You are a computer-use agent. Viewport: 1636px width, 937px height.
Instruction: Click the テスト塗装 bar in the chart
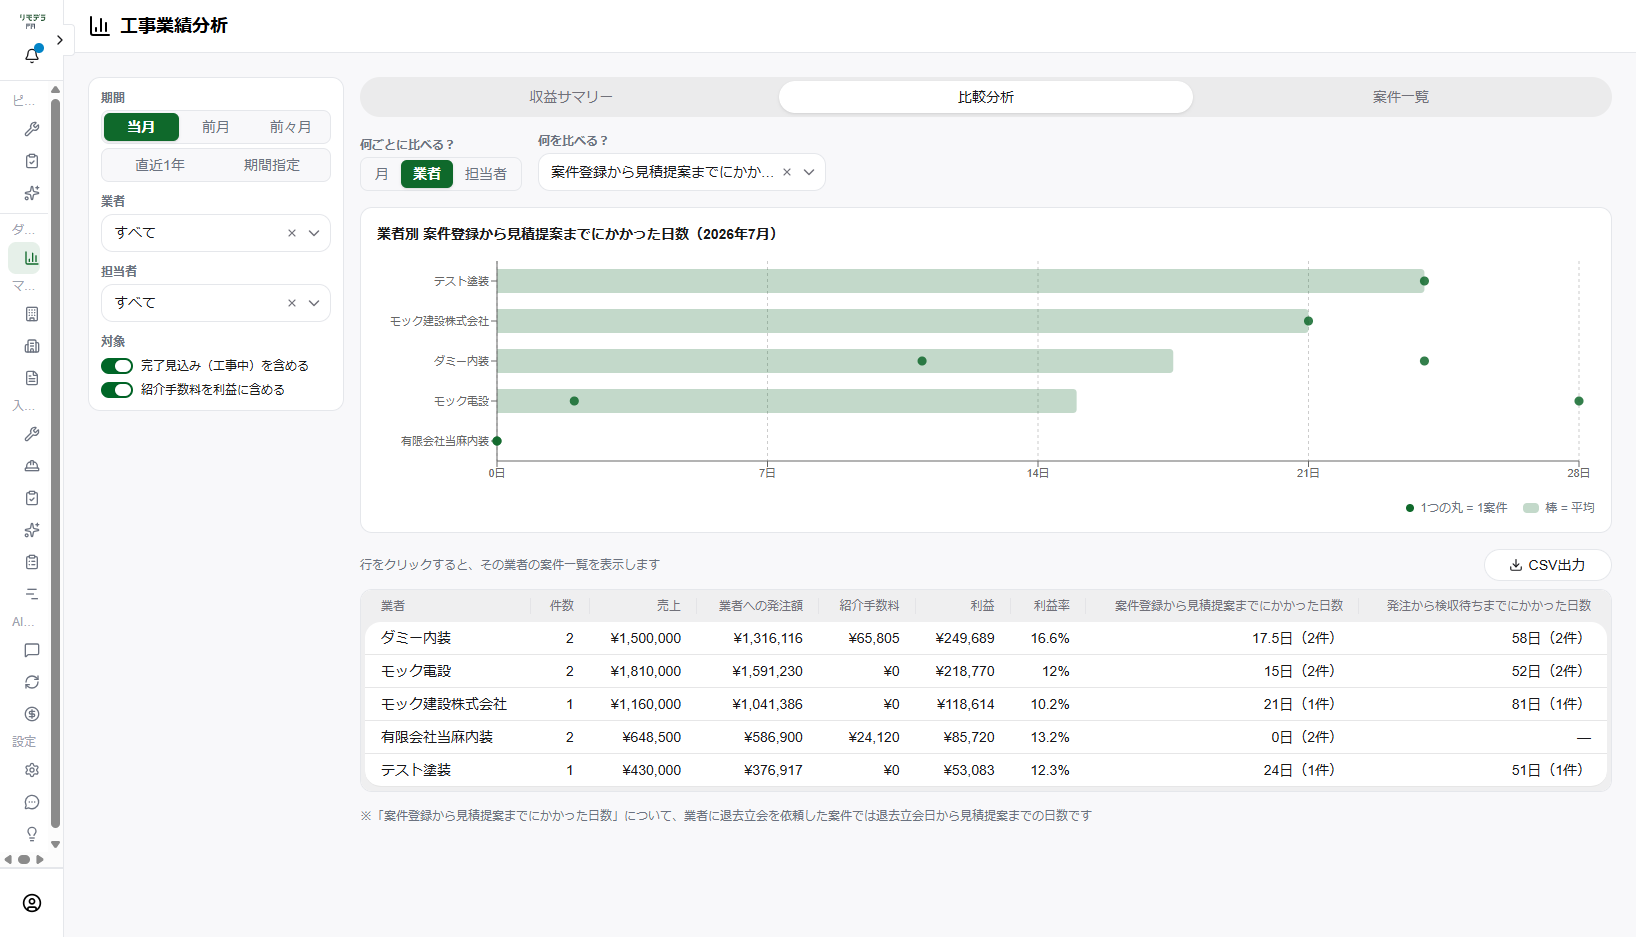(x=960, y=281)
